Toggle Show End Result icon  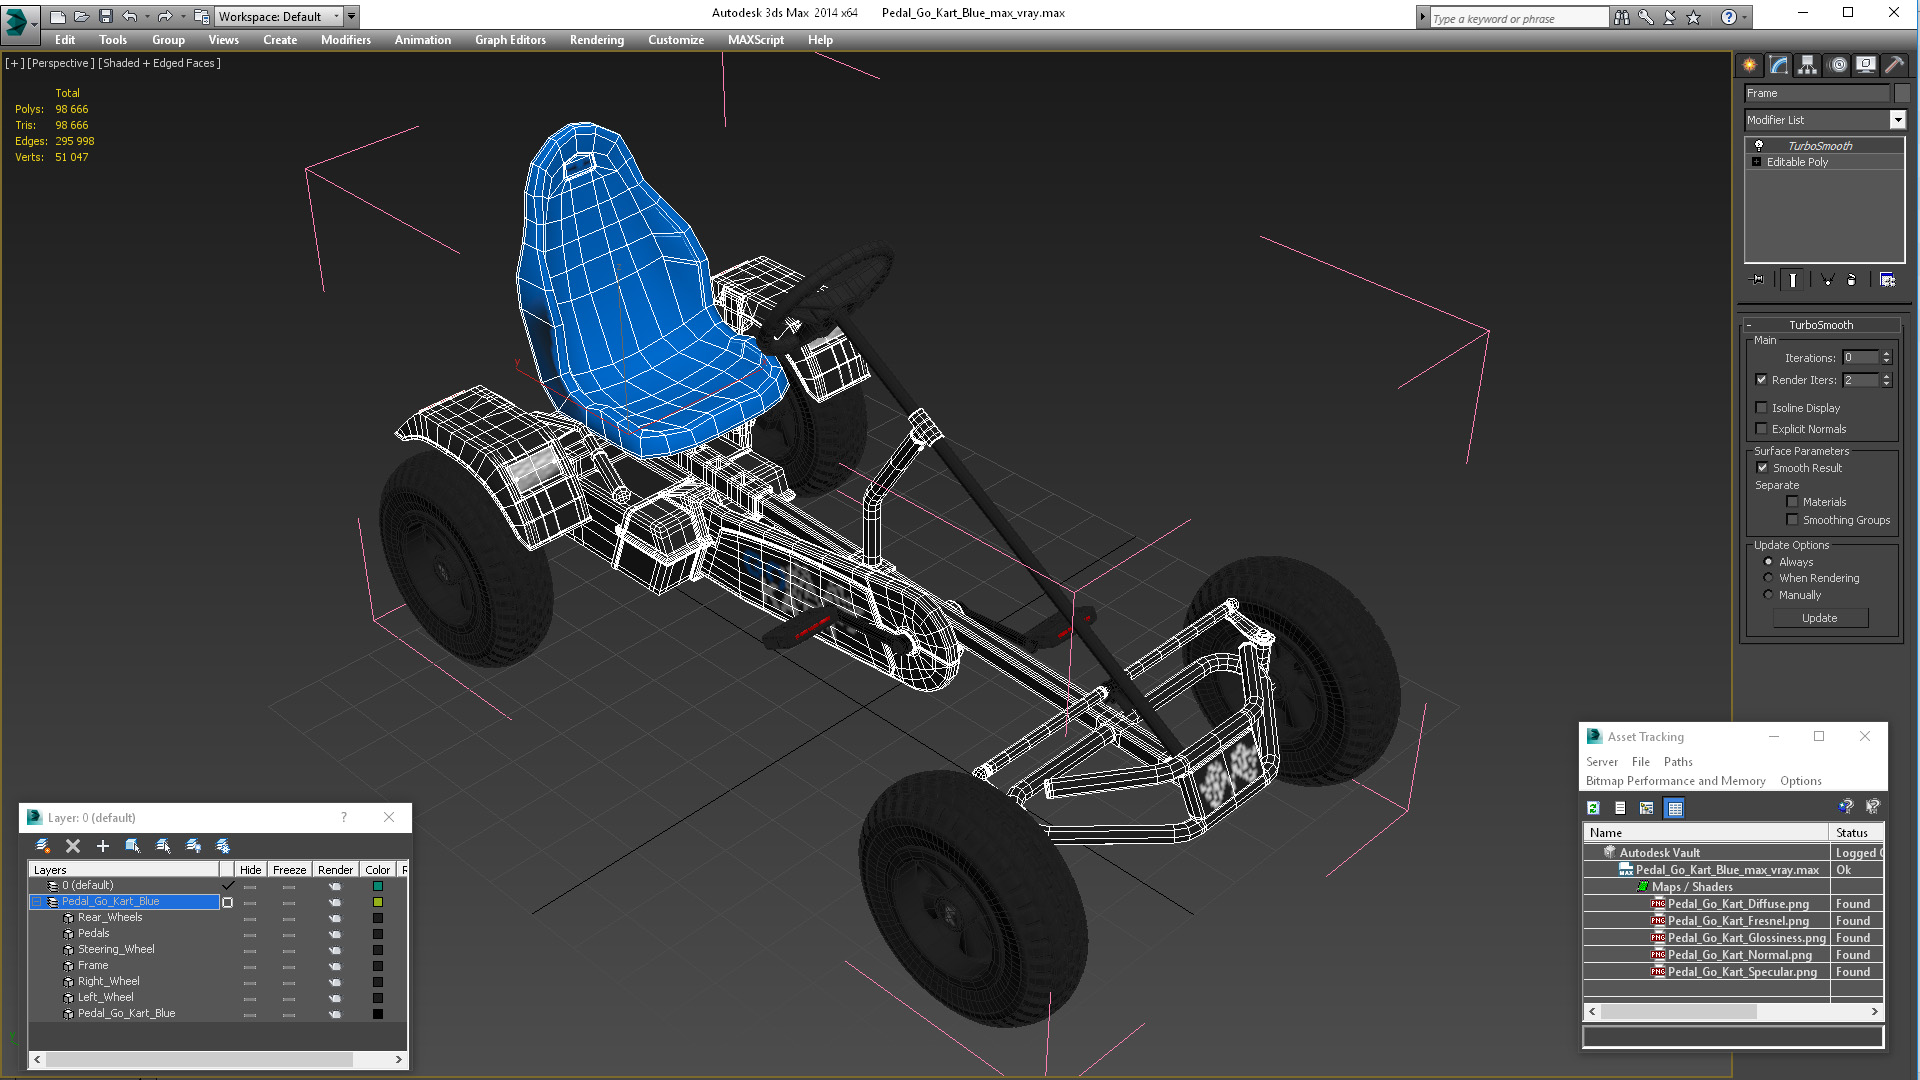pyautogui.click(x=1793, y=280)
